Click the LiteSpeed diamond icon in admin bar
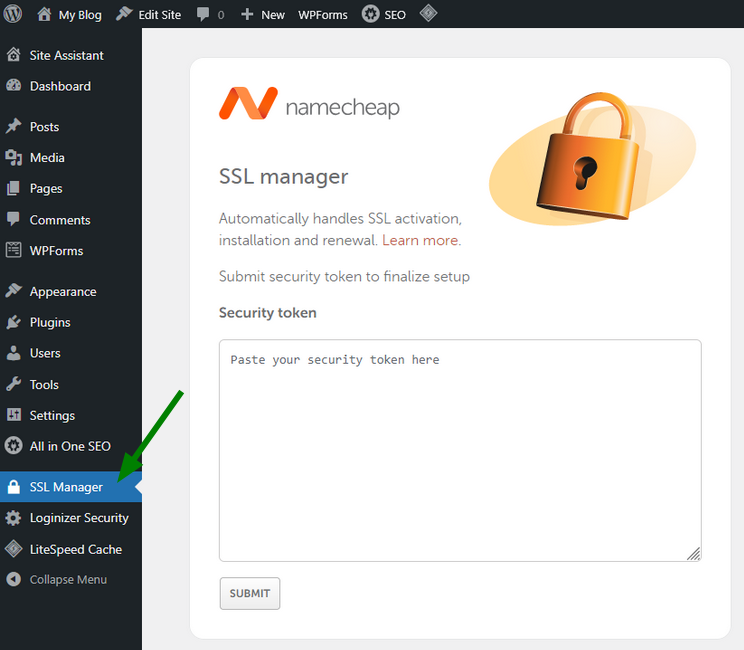Viewport: 744px width, 650px height. pyautogui.click(x=428, y=13)
